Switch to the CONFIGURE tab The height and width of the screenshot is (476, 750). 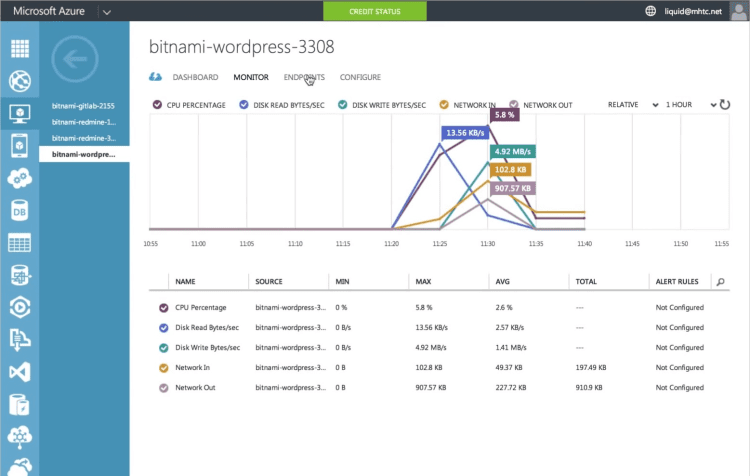coord(360,77)
